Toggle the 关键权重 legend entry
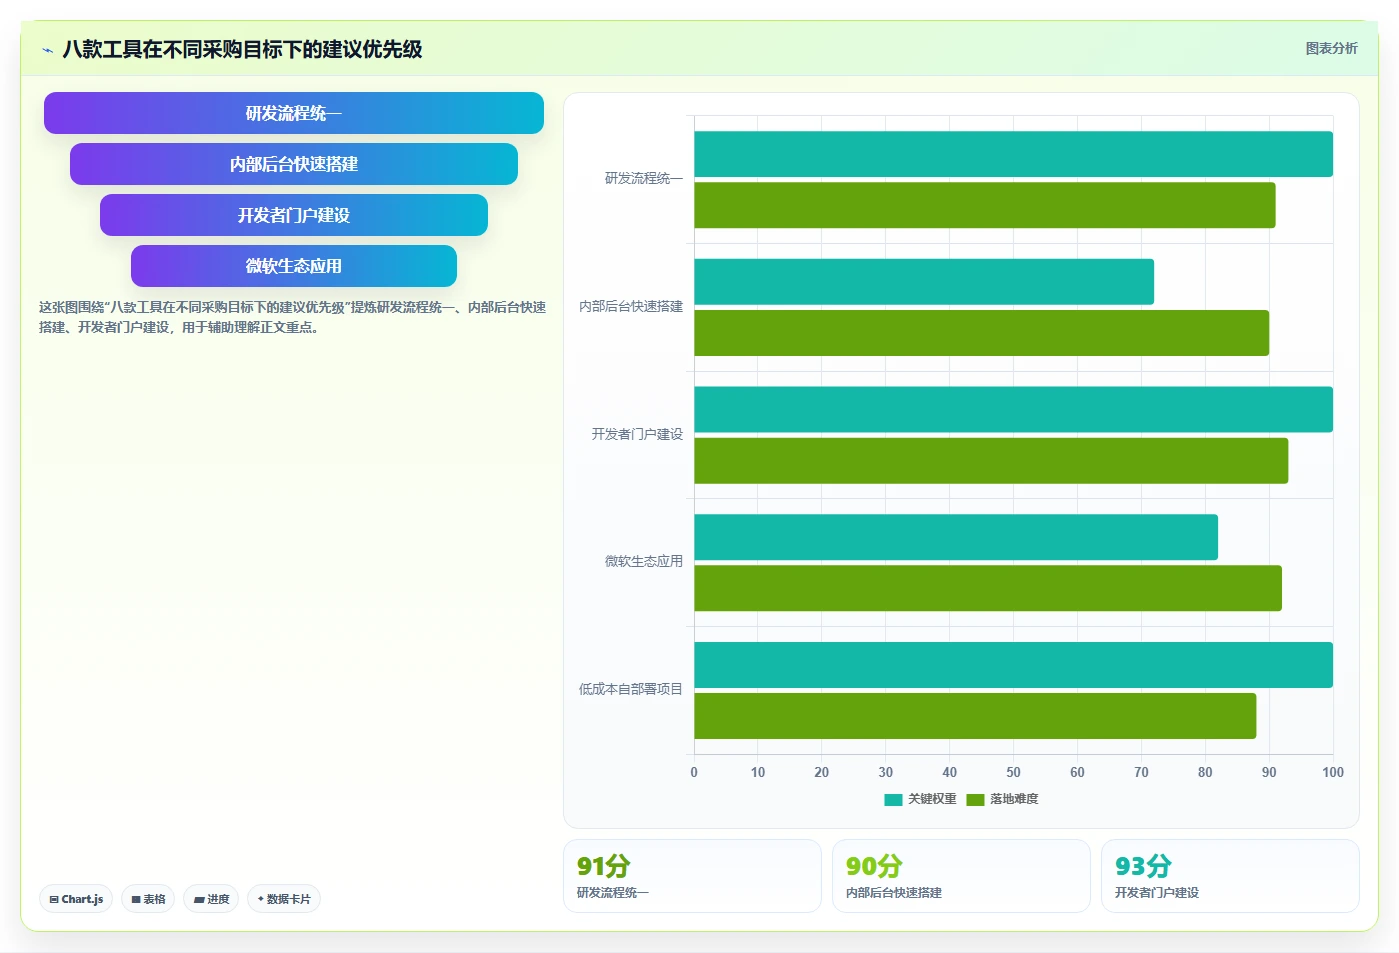 tap(920, 799)
